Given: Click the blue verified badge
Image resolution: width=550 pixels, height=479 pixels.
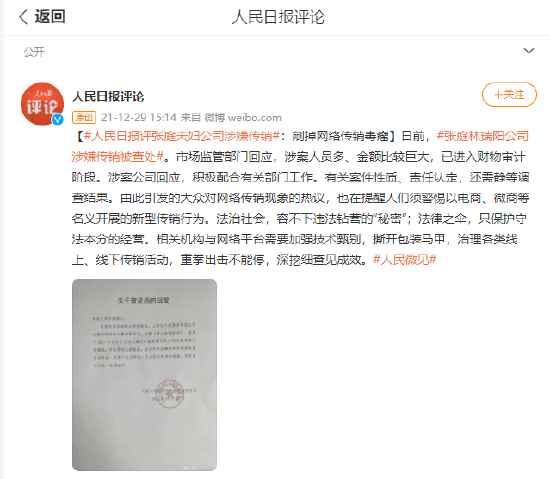Looking at the screenshot, I should pos(58,119).
